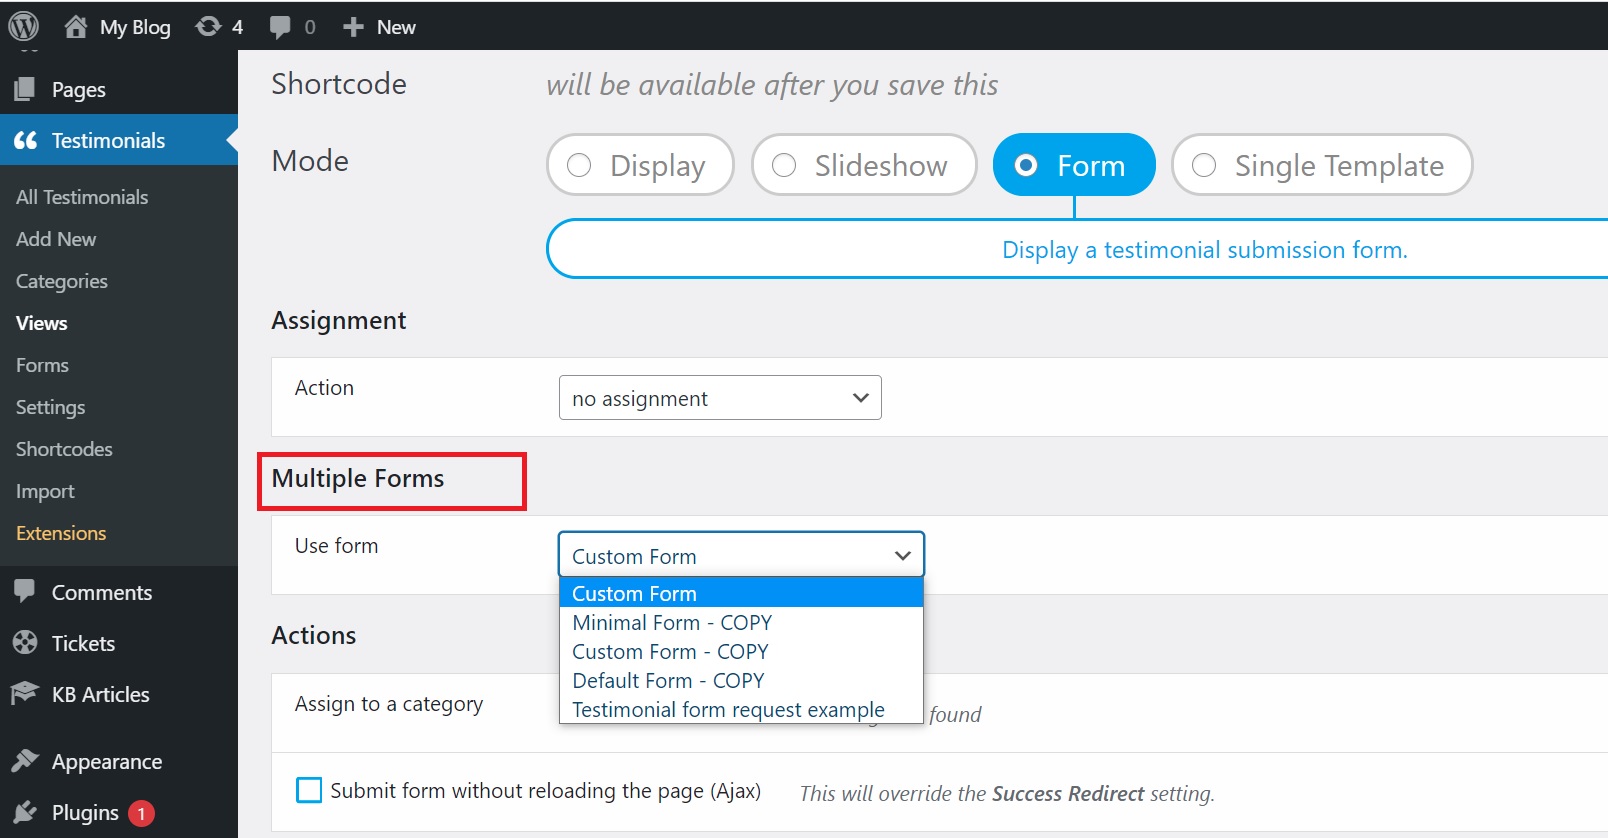
Task: Click the Use form label
Action: pos(337,546)
